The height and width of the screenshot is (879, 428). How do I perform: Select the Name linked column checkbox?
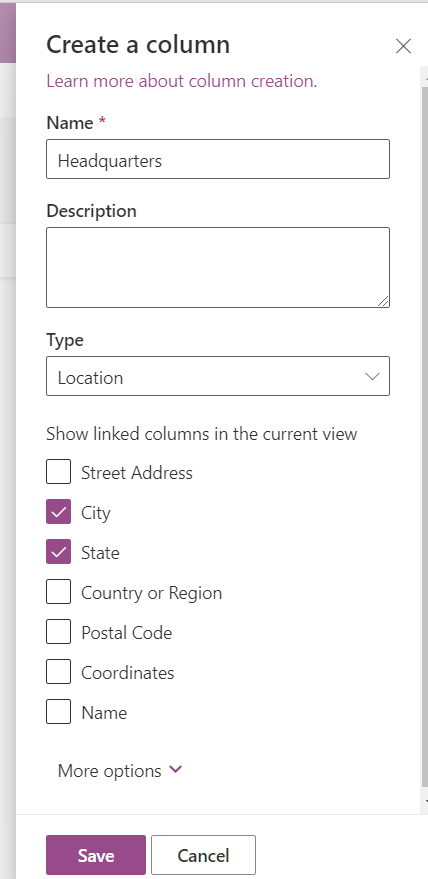point(58,711)
